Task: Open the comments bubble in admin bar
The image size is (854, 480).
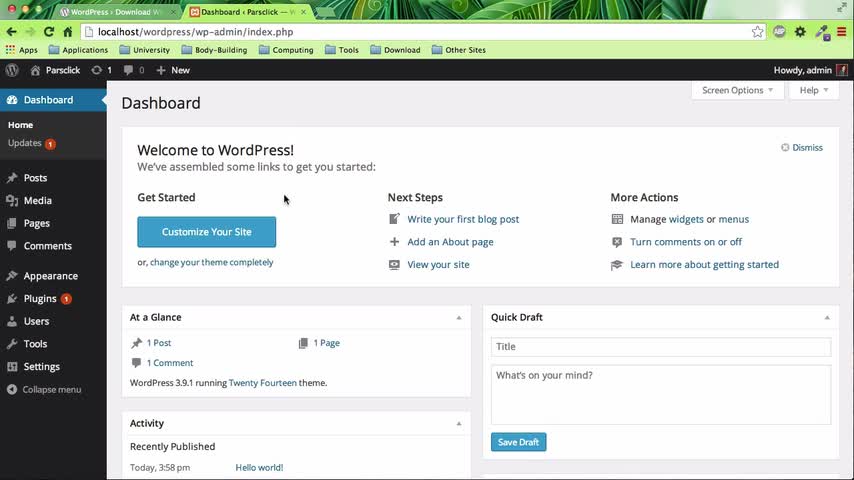Action: (x=133, y=70)
